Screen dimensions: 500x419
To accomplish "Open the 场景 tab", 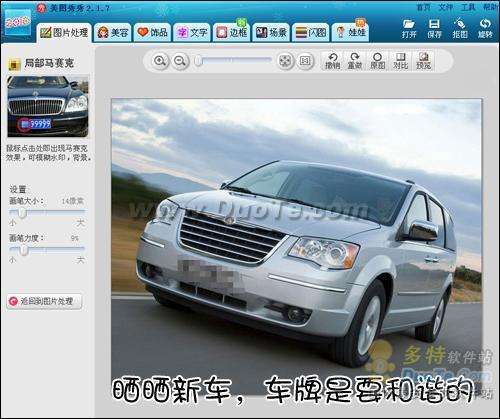I will coord(271,33).
